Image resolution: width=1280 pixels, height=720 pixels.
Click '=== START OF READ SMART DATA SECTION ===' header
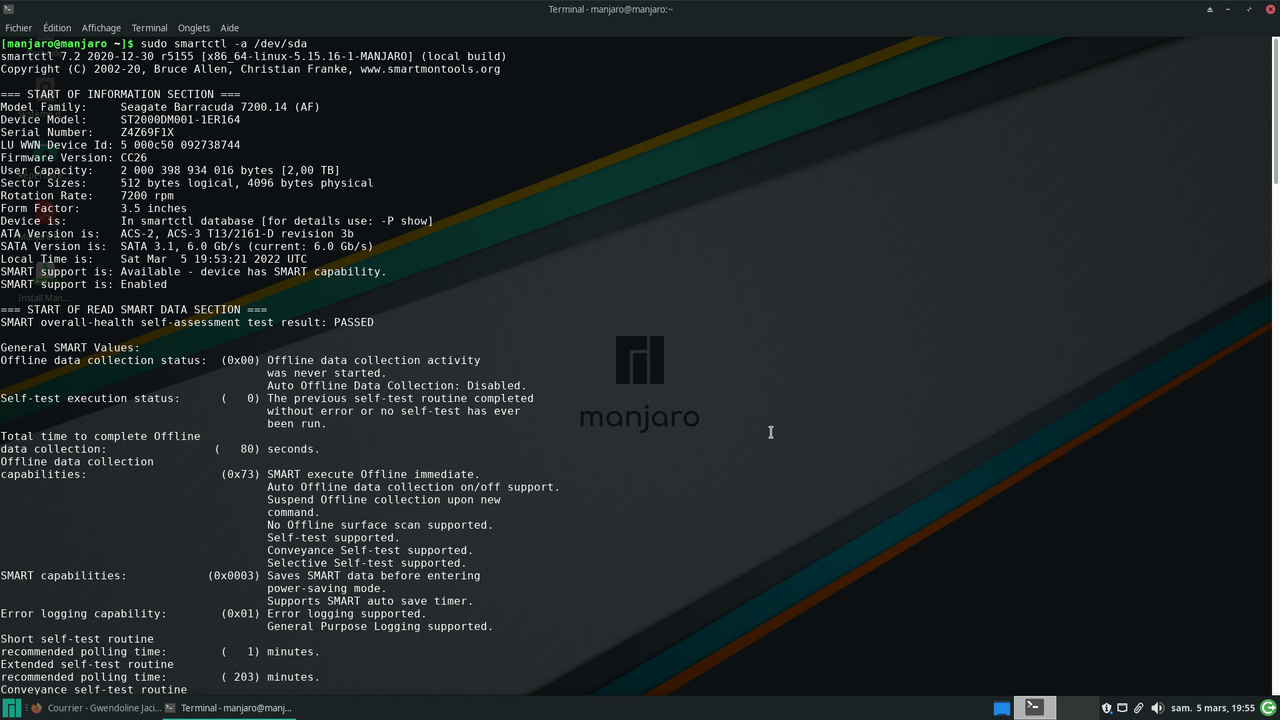[x=134, y=310]
